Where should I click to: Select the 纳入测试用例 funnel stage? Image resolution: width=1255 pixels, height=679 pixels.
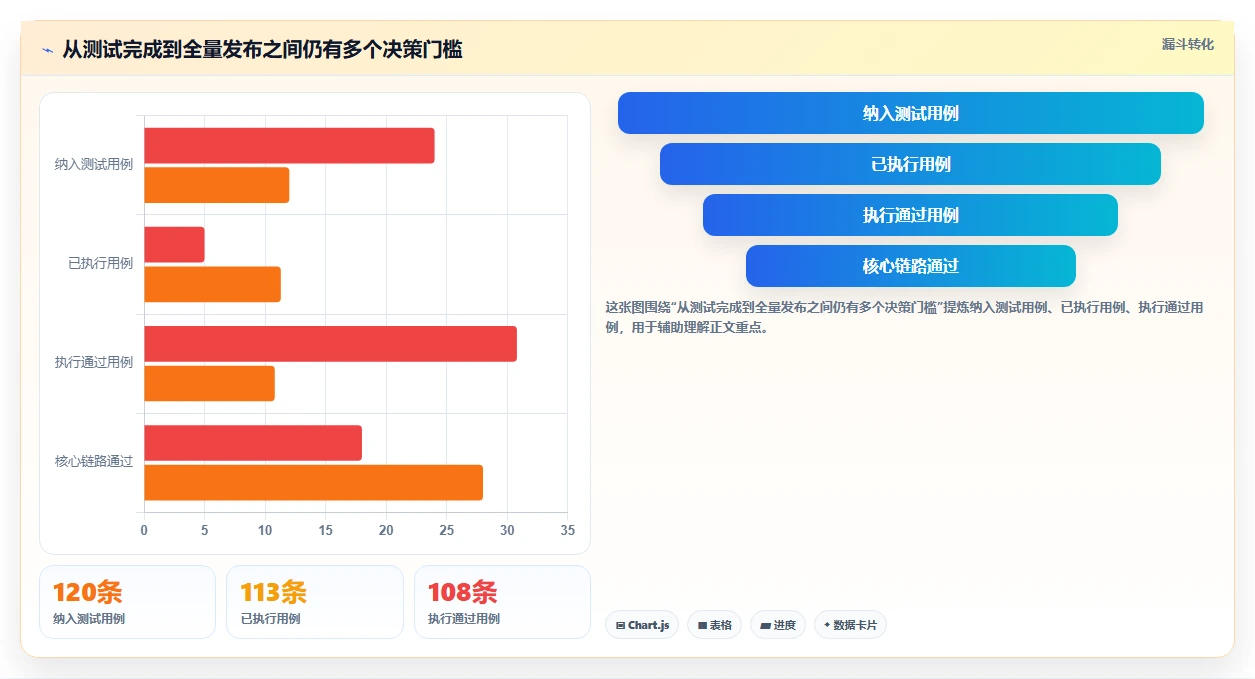coord(910,113)
